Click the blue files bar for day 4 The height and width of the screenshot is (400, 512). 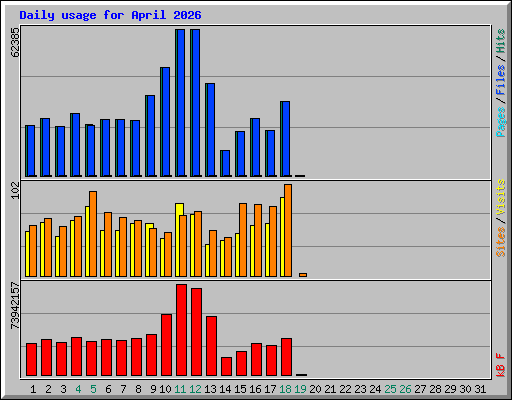(x=76, y=145)
